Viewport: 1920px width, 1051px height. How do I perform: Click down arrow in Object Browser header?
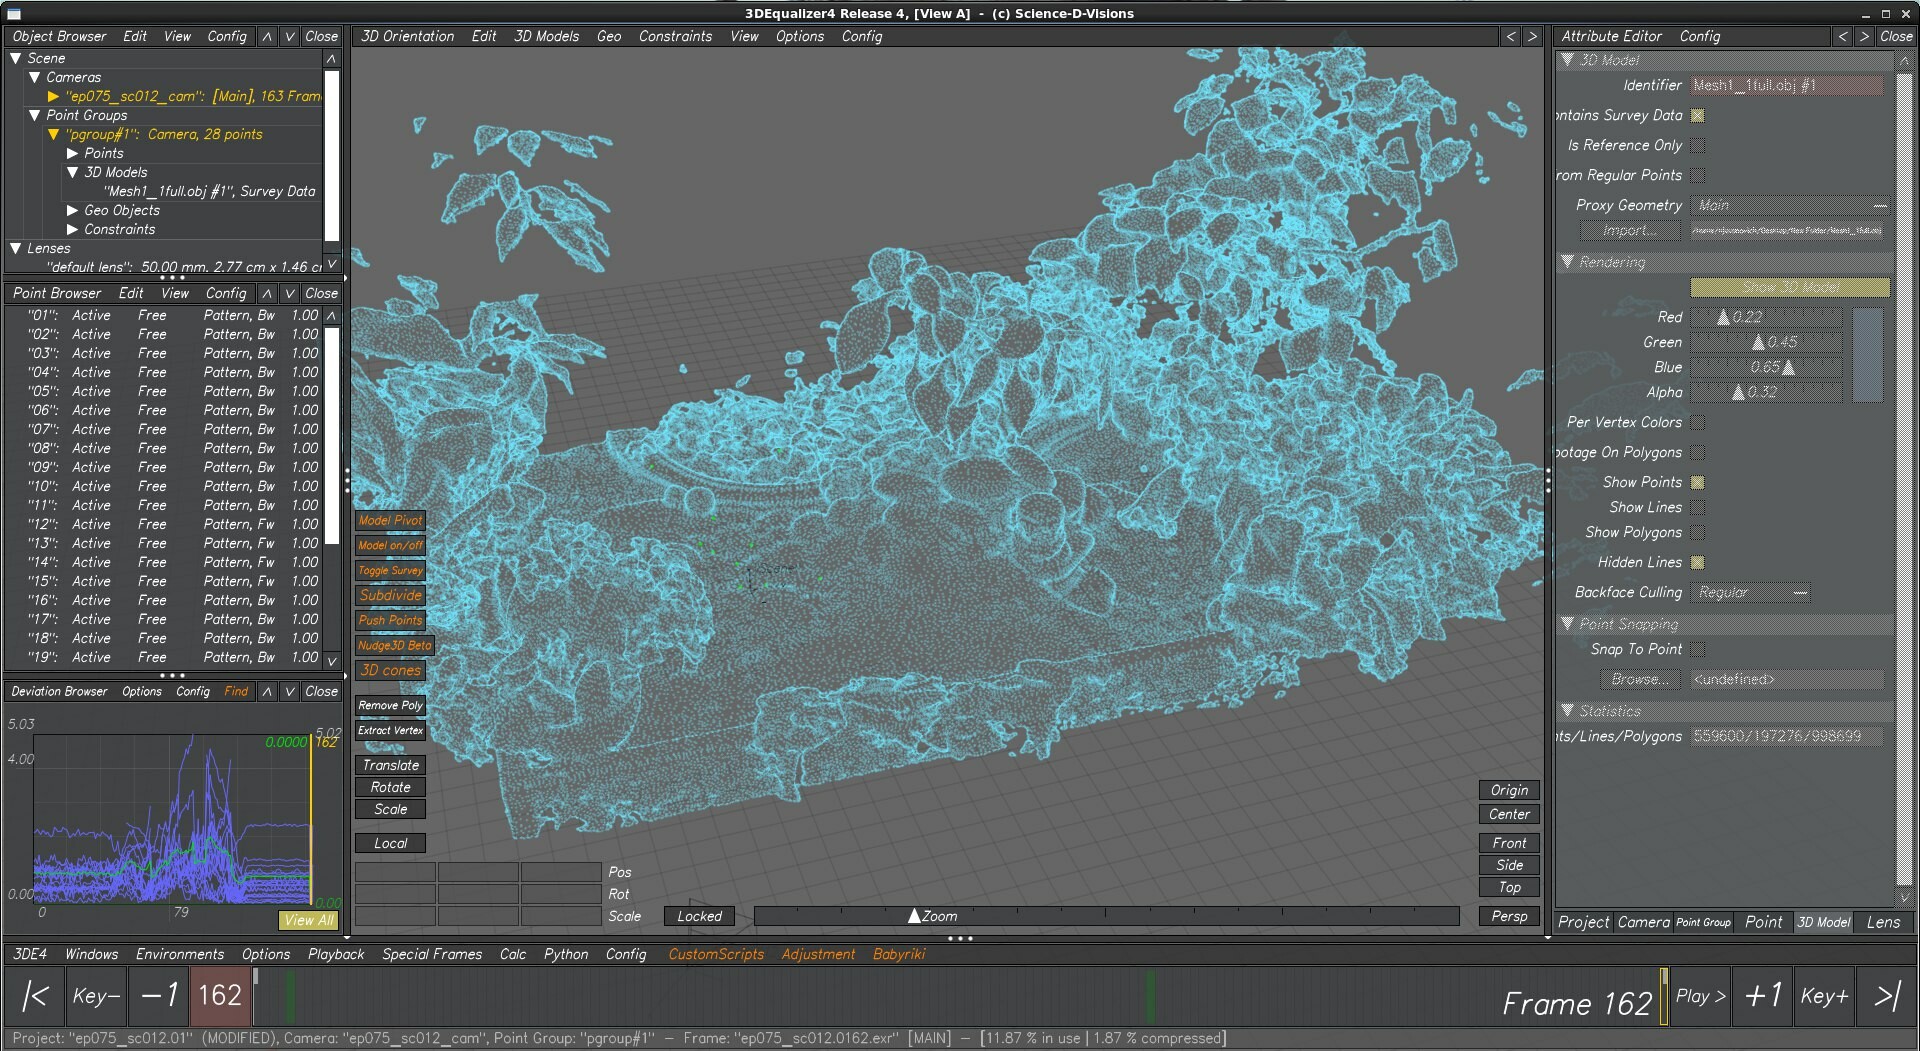click(x=289, y=36)
